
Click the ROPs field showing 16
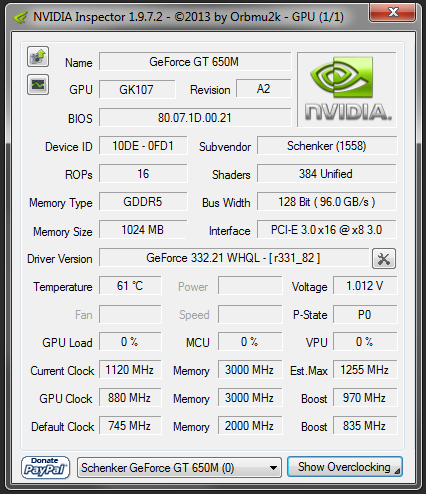(143, 174)
